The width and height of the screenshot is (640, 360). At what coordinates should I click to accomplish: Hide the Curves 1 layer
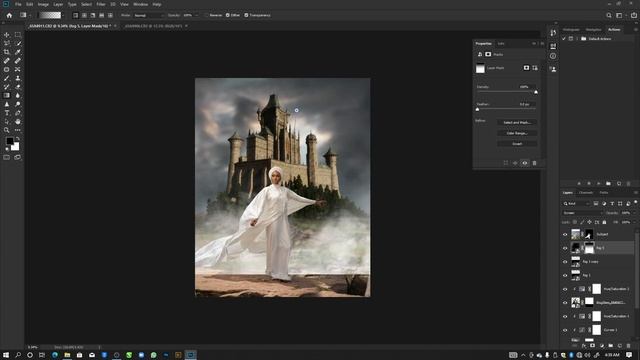click(x=565, y=330)
